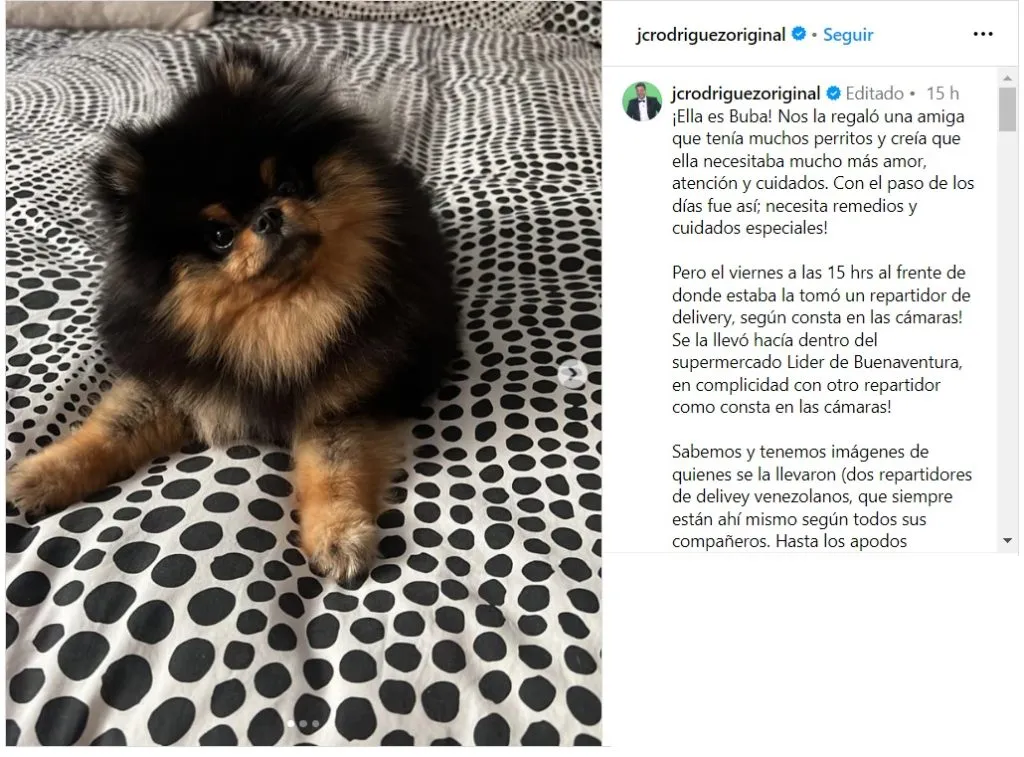The height and width of the screenshot is (757, 1024).
Task: Click the Editado label in caption
Action: [874, 93]
